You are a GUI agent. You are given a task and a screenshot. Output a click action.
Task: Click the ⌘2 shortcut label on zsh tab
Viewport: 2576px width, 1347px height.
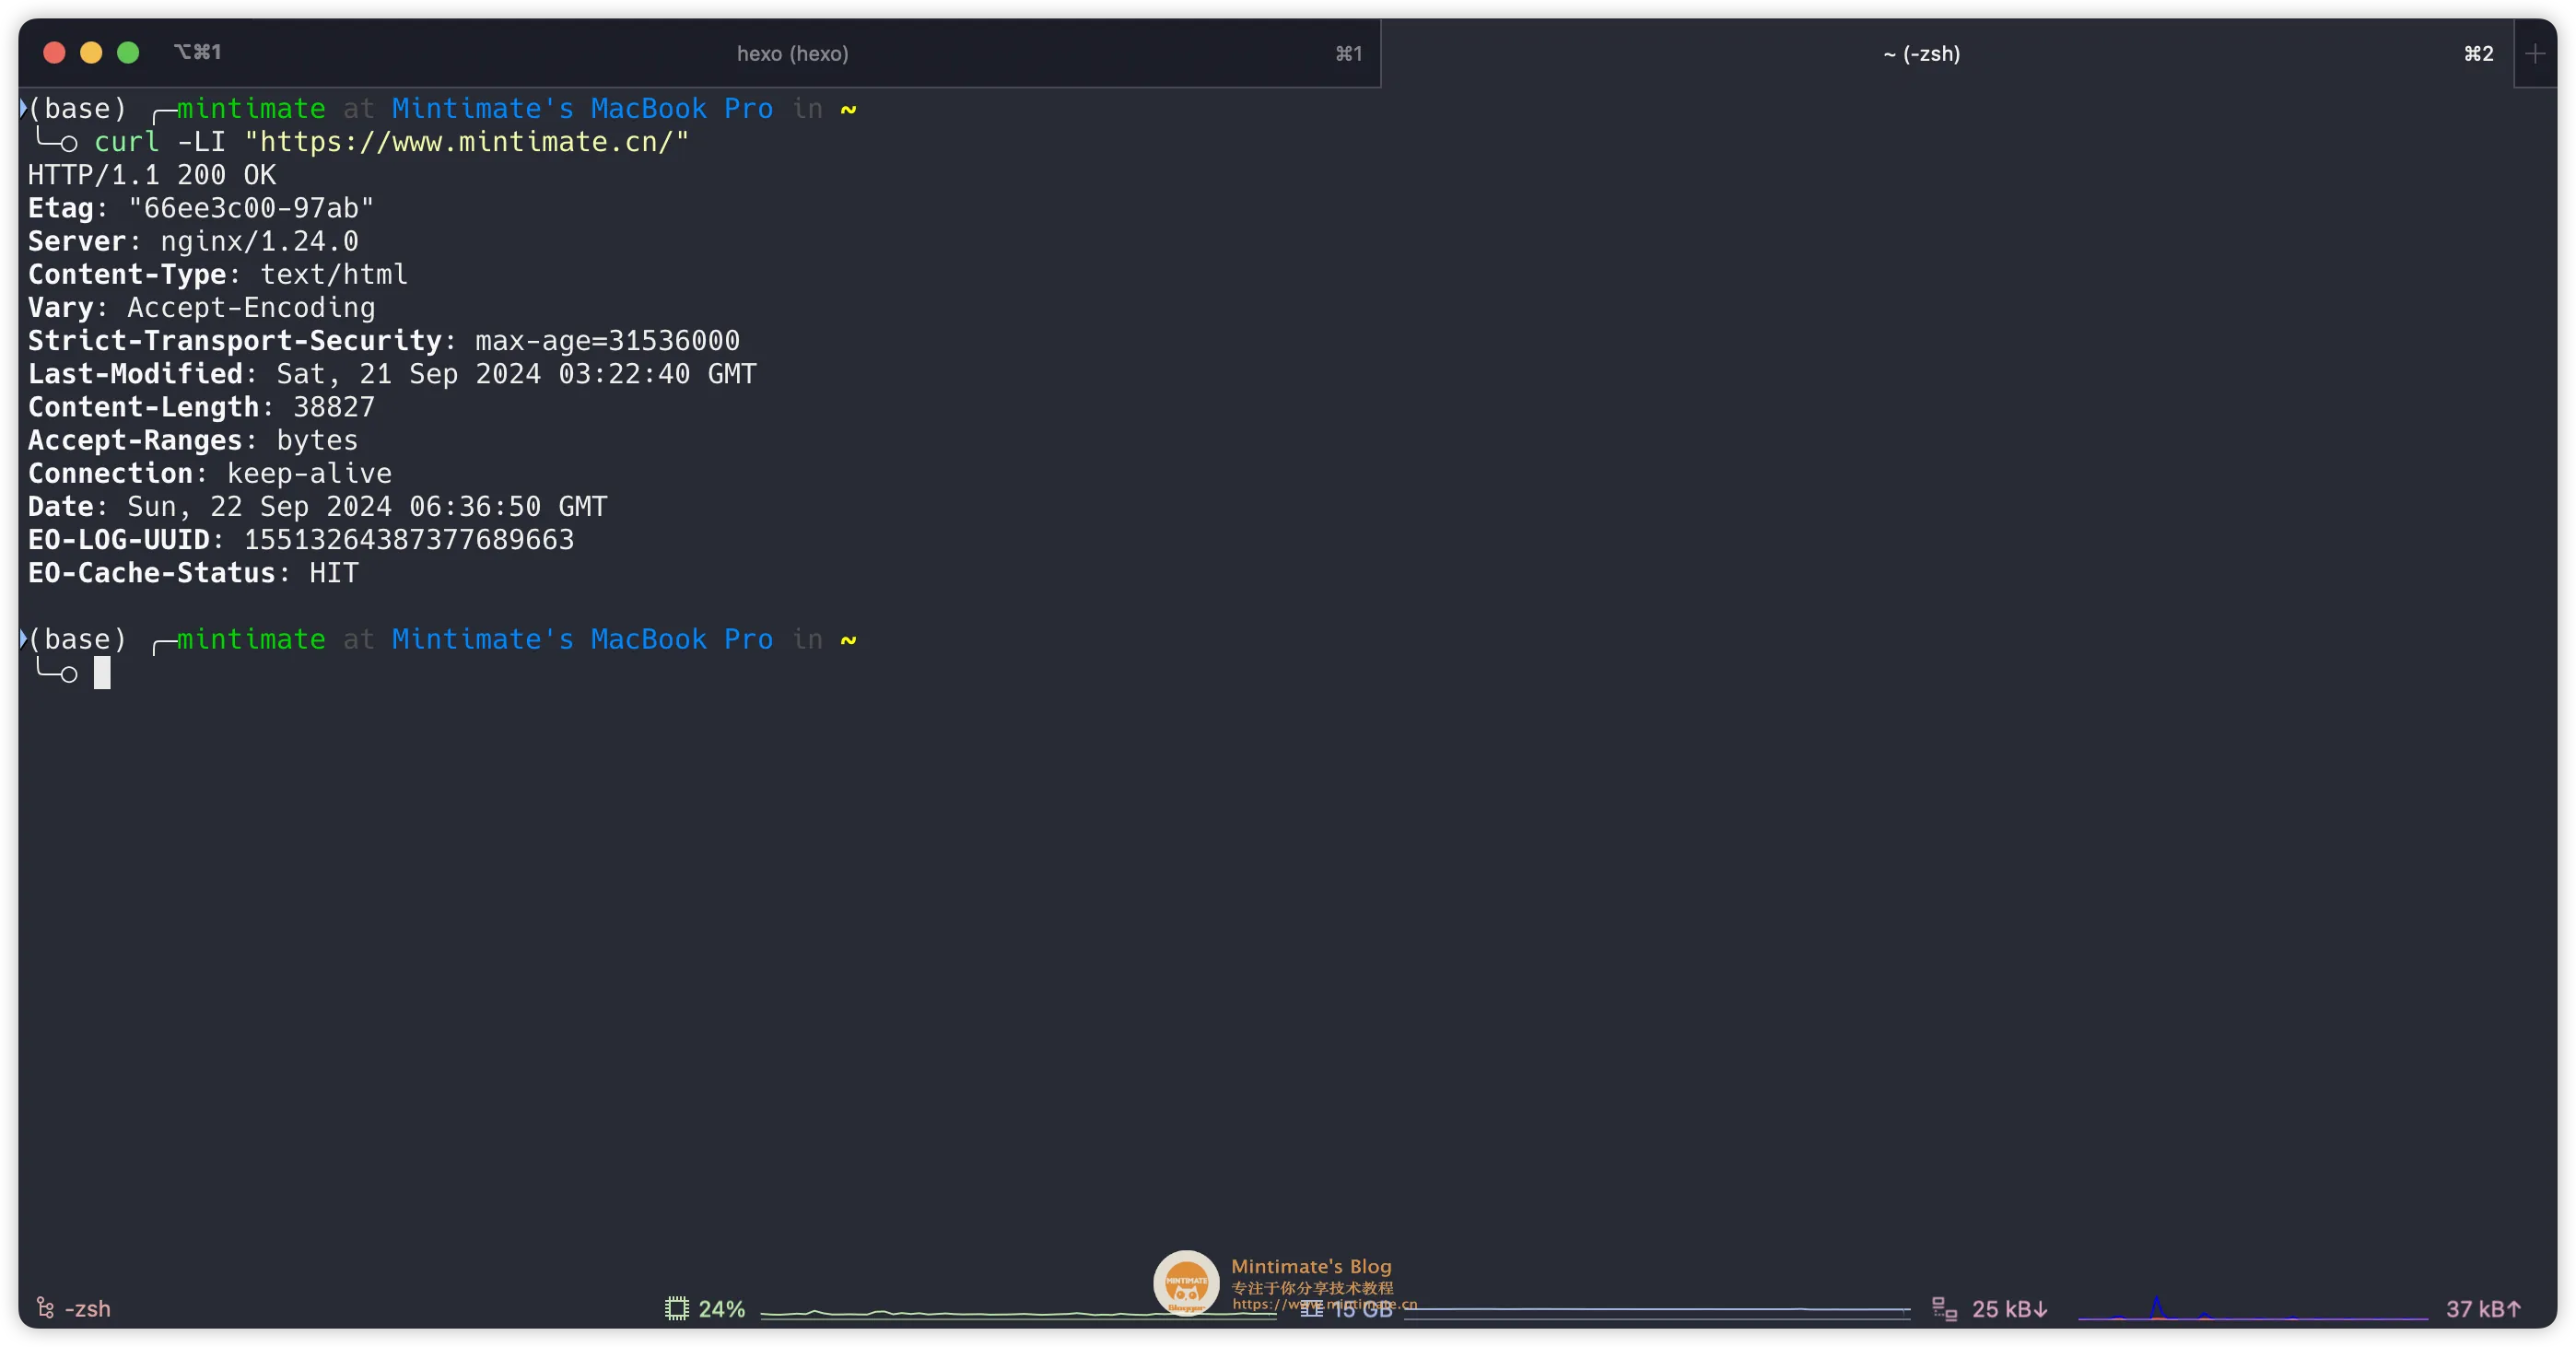[x=2478, y=53]
